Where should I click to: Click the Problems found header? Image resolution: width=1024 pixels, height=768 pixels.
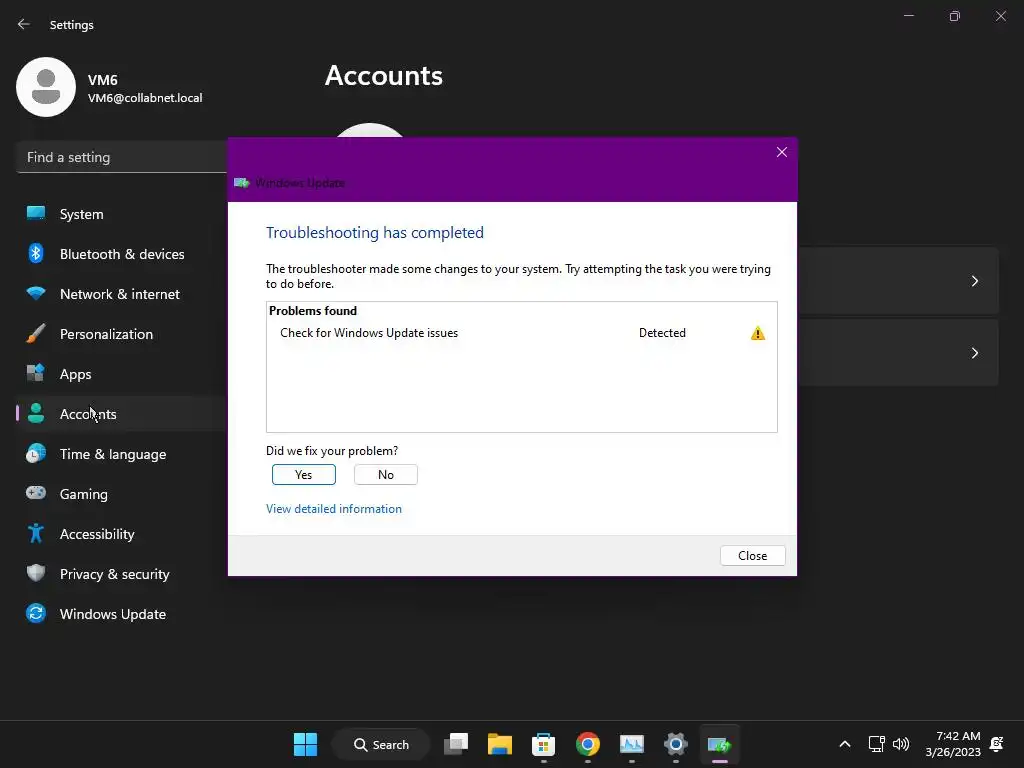pyautogui.click(x=313, y=311)
